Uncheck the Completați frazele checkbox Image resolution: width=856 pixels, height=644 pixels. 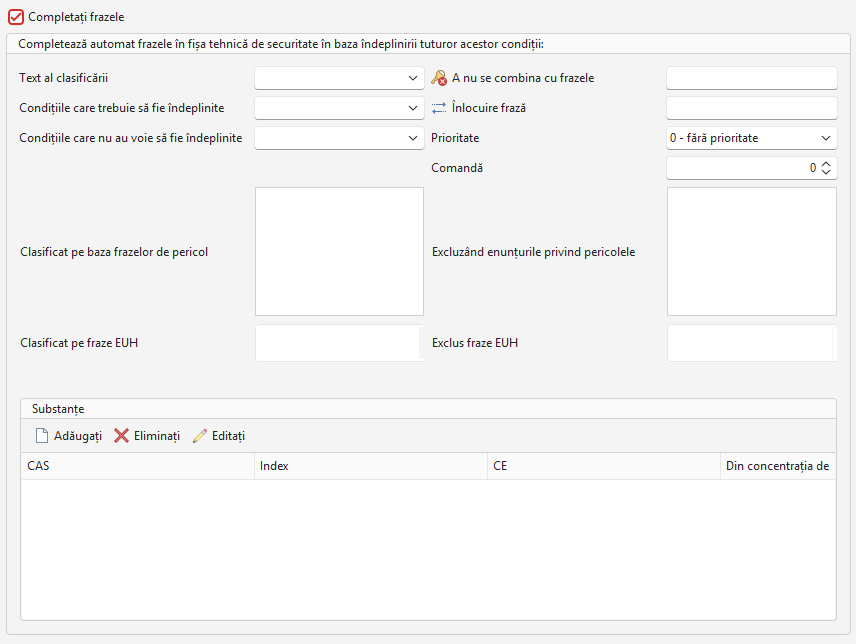click(x=16, y=17)
